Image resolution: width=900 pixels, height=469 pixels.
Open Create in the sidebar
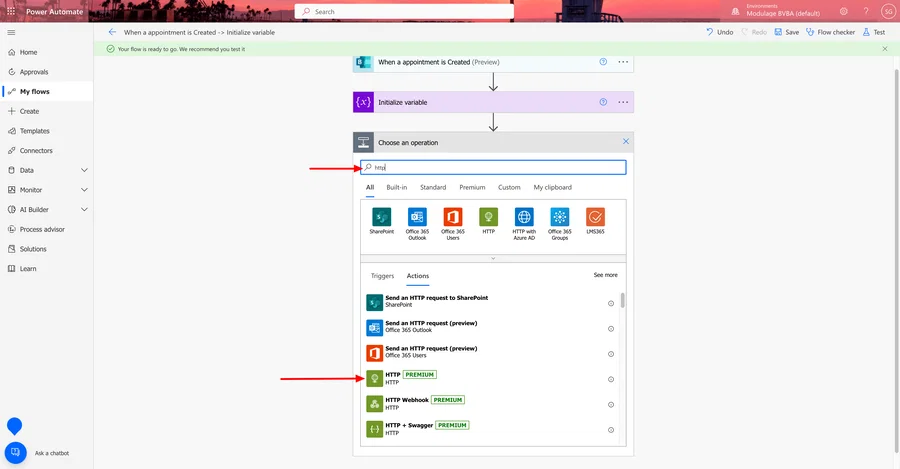[47, 111]
